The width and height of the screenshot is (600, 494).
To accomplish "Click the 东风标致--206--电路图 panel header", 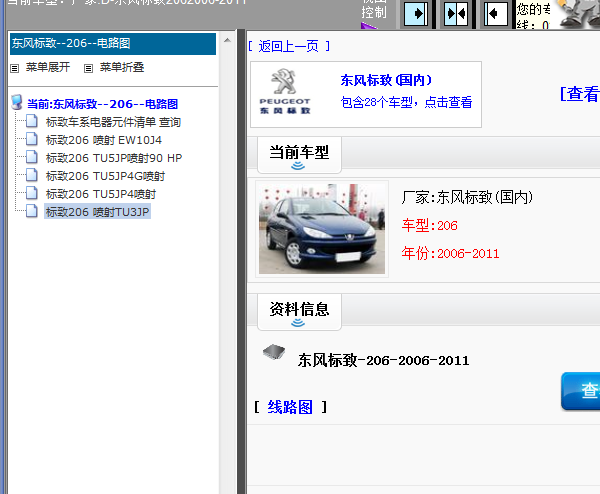I will [x=113, y=43].
